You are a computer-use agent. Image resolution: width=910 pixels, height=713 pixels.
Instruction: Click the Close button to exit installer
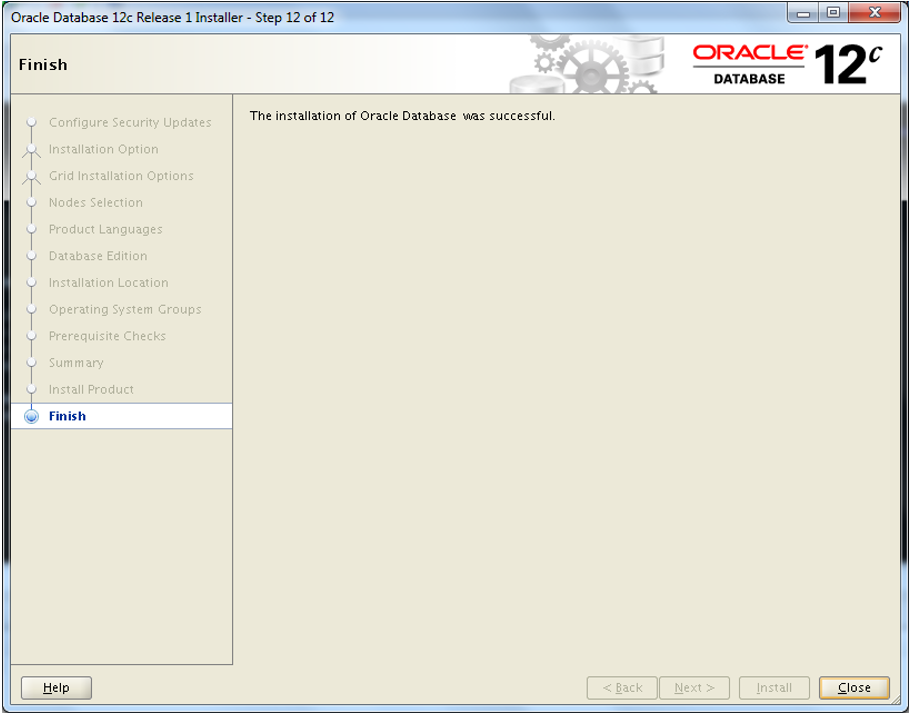(x=854, y=687)
